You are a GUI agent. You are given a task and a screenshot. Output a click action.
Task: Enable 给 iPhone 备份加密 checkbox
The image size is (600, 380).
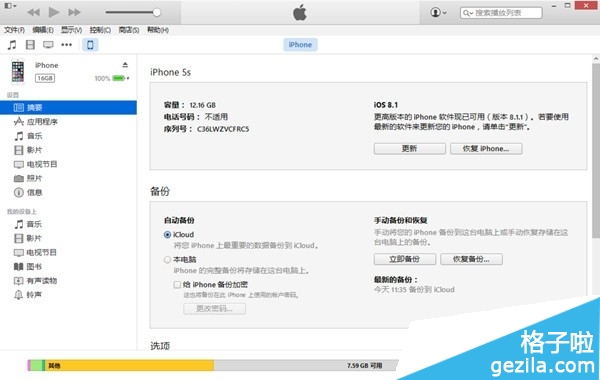tap(177, 285)
